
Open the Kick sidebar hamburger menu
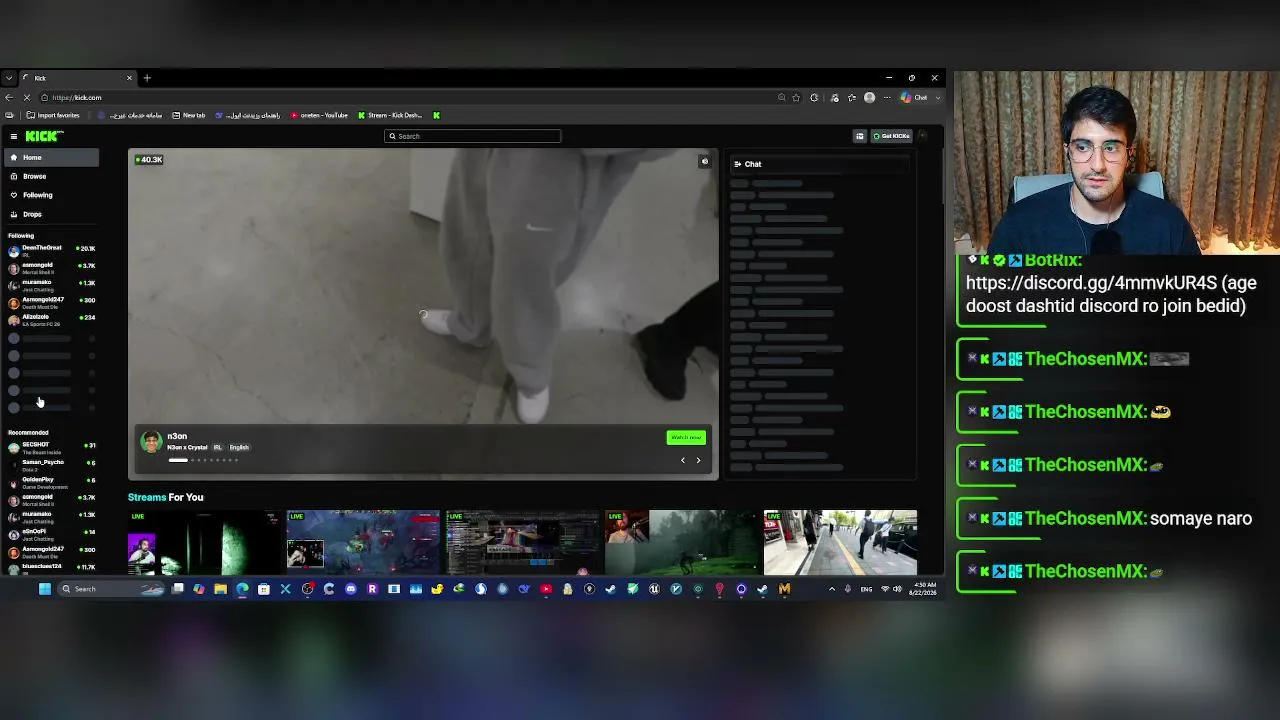13,136
